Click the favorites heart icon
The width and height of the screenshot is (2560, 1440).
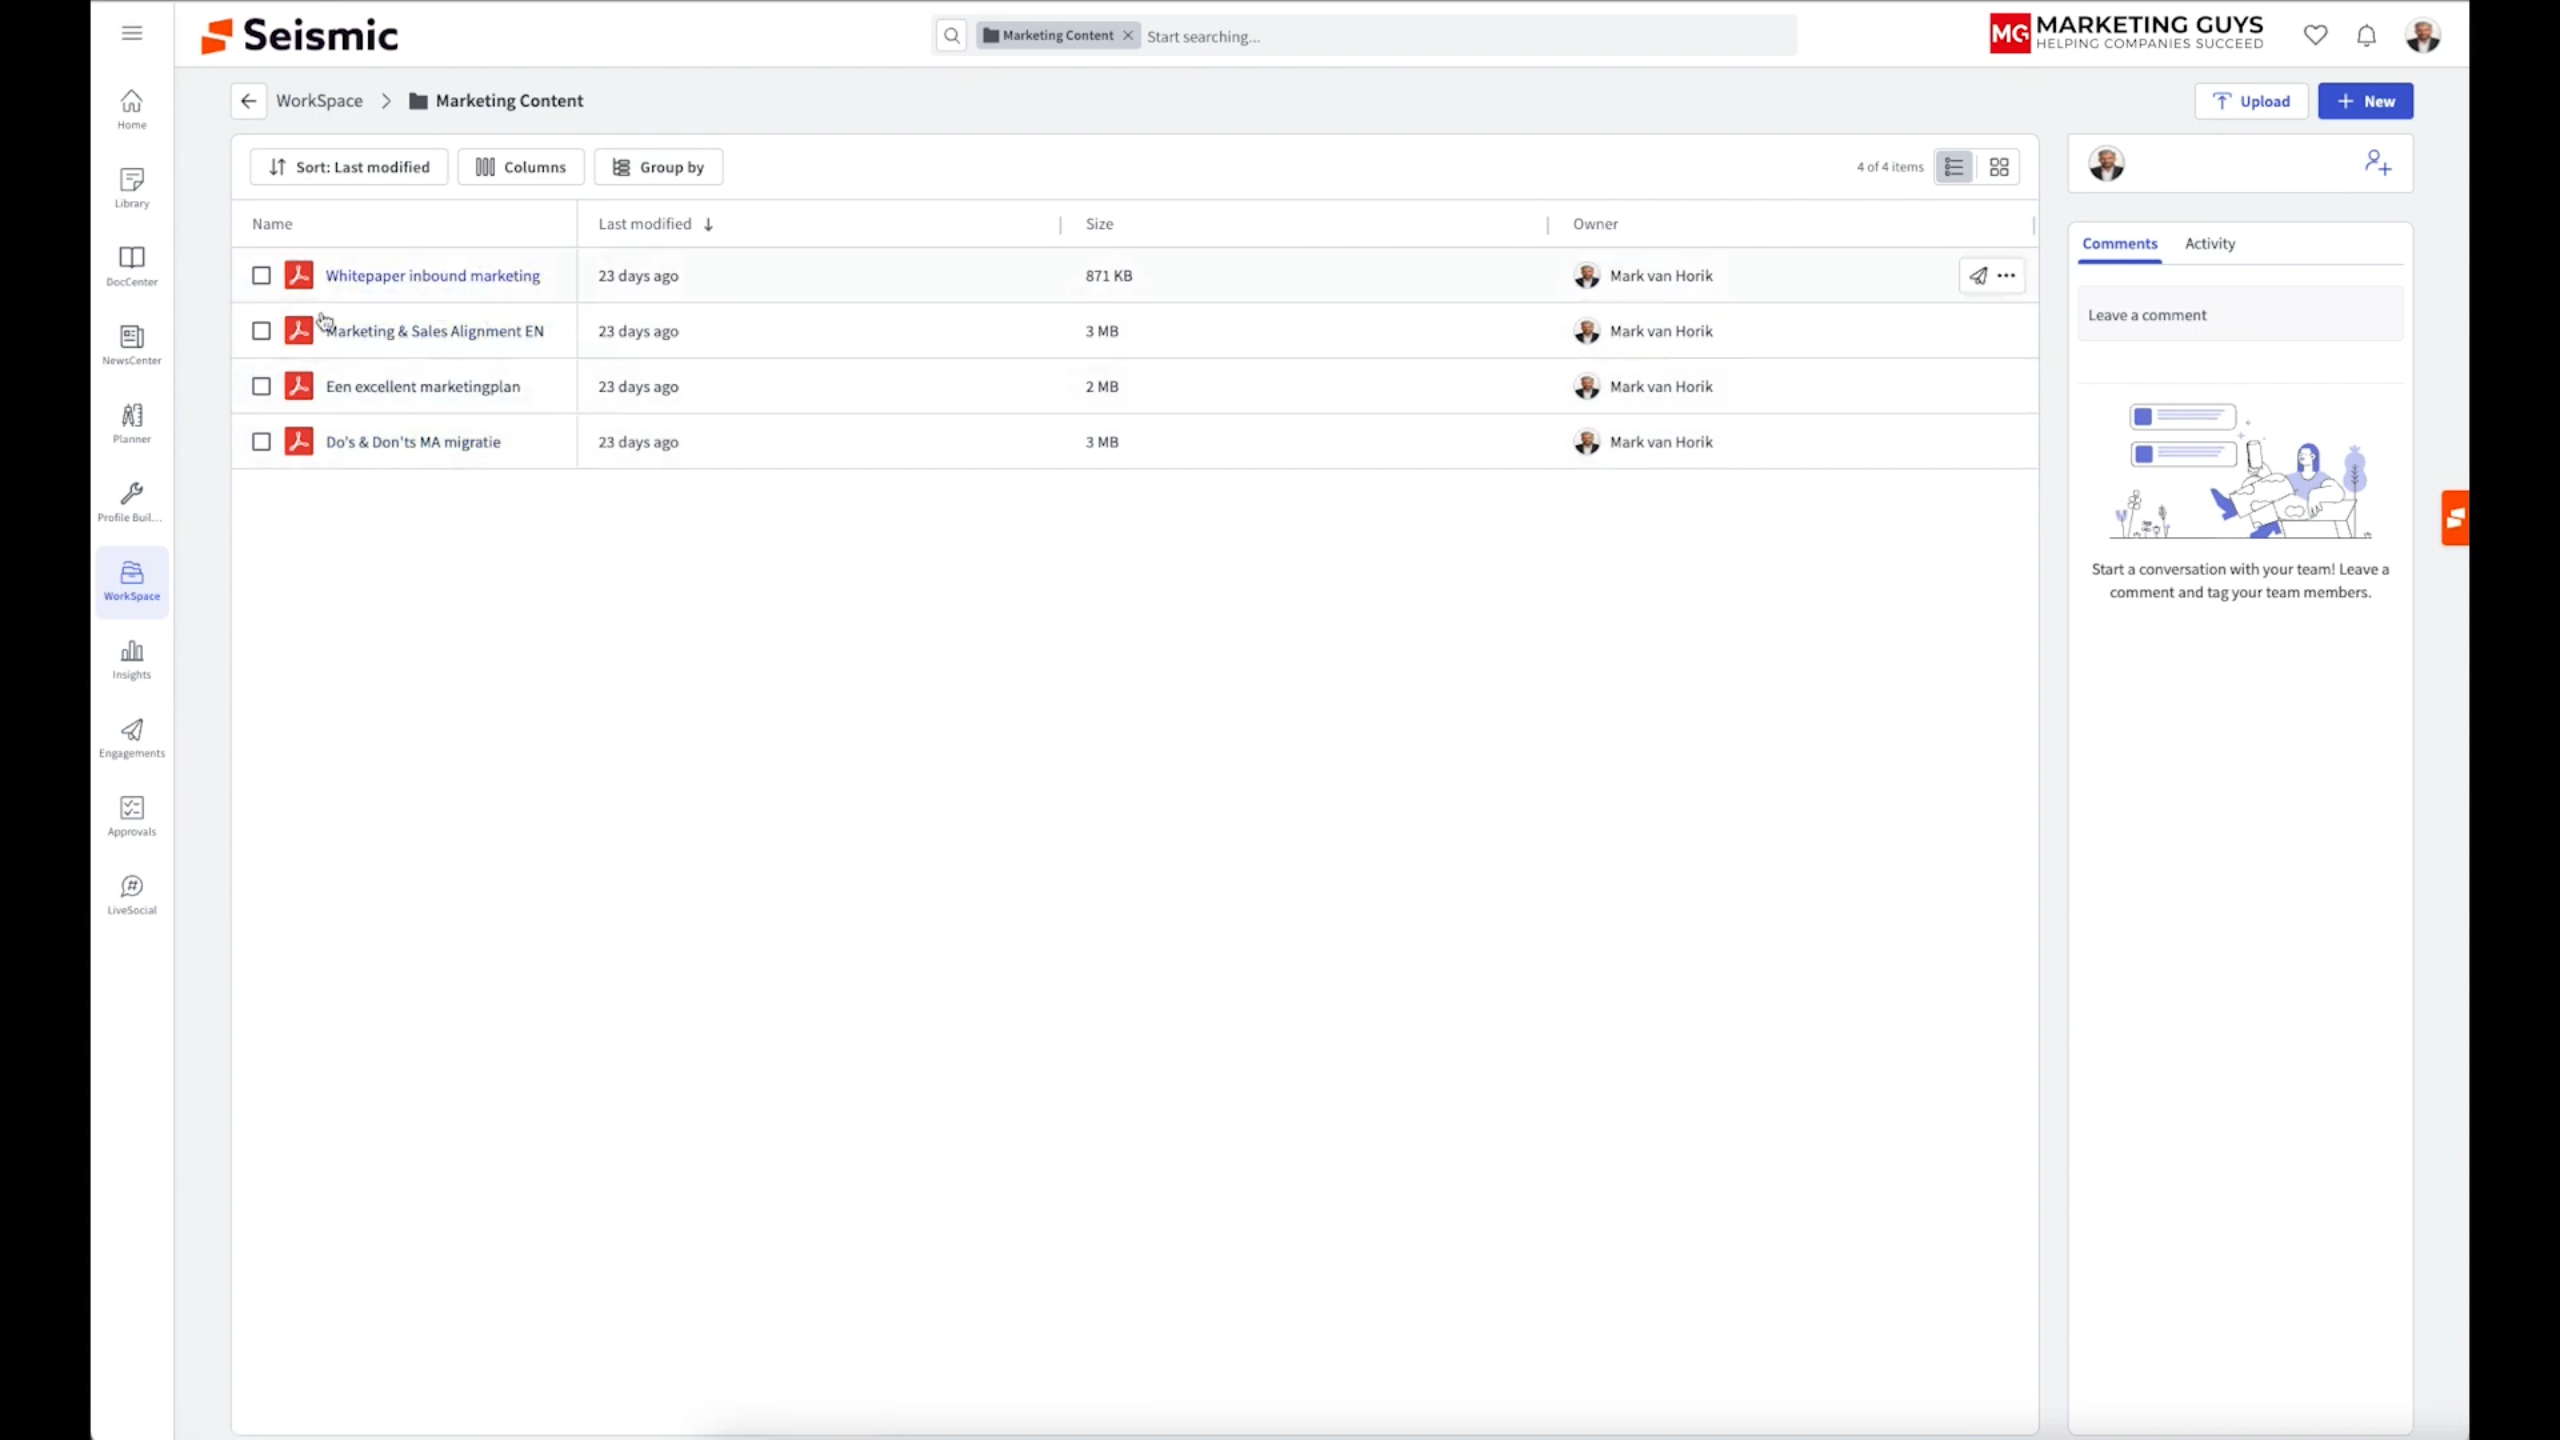pos(2315,36)
